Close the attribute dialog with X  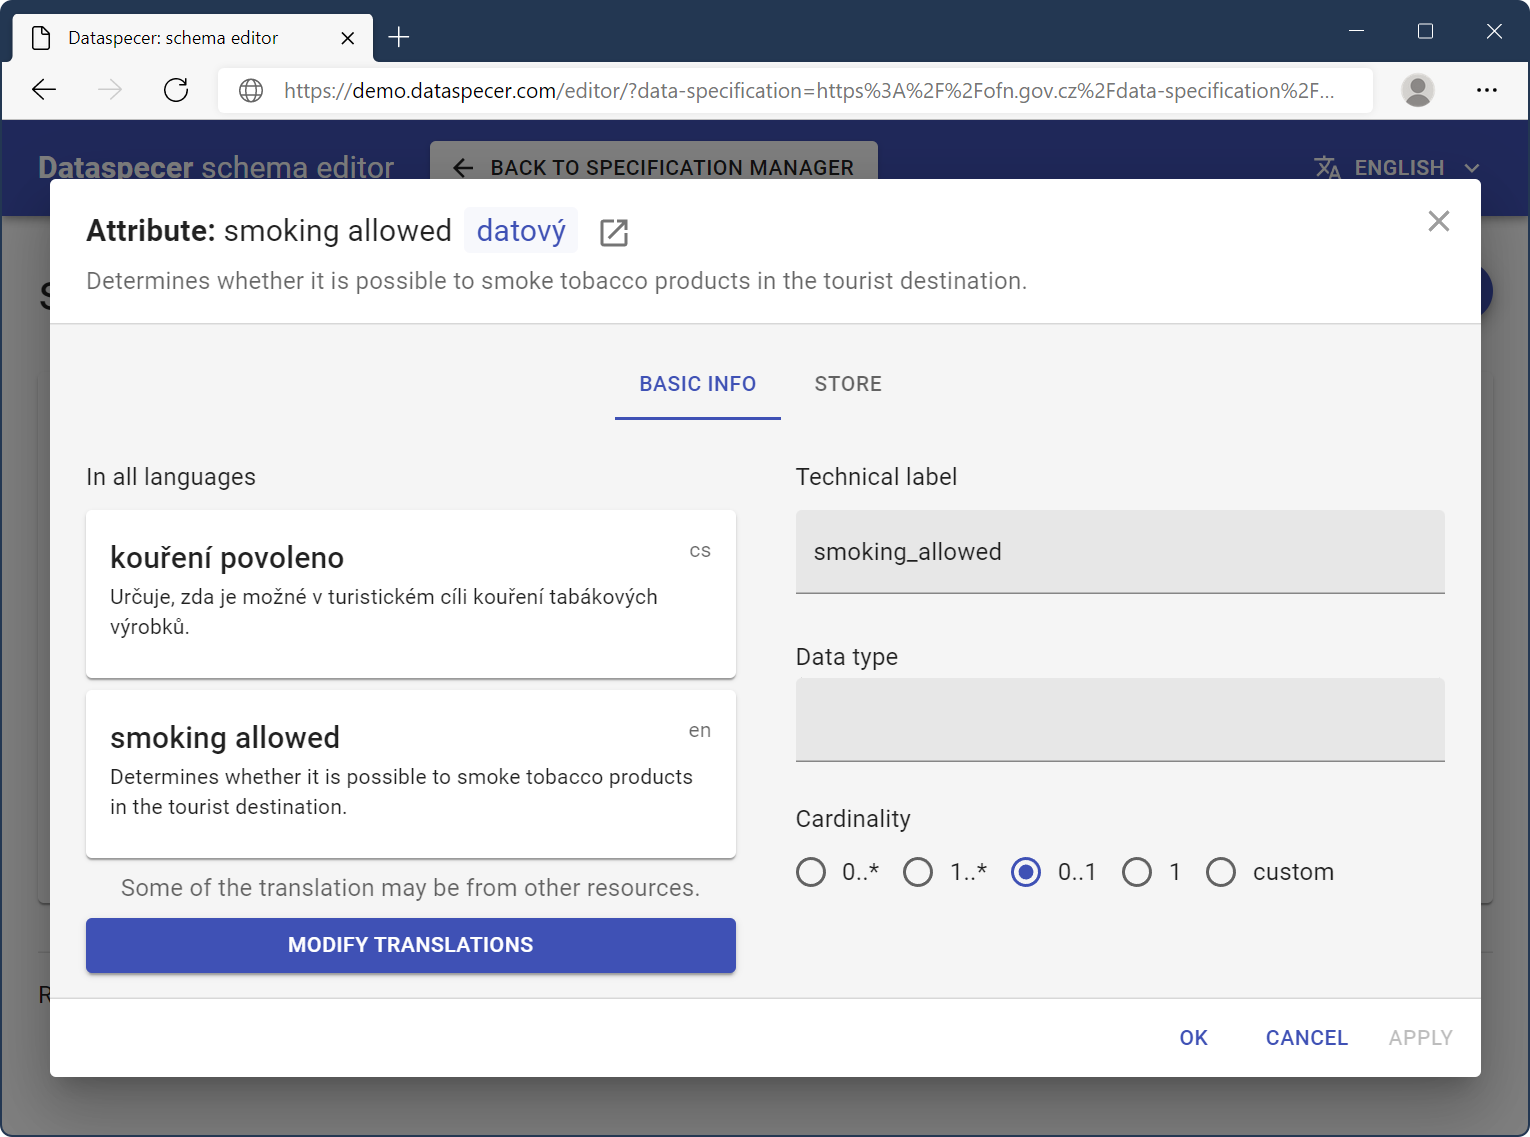click(x=1438, y=221)
